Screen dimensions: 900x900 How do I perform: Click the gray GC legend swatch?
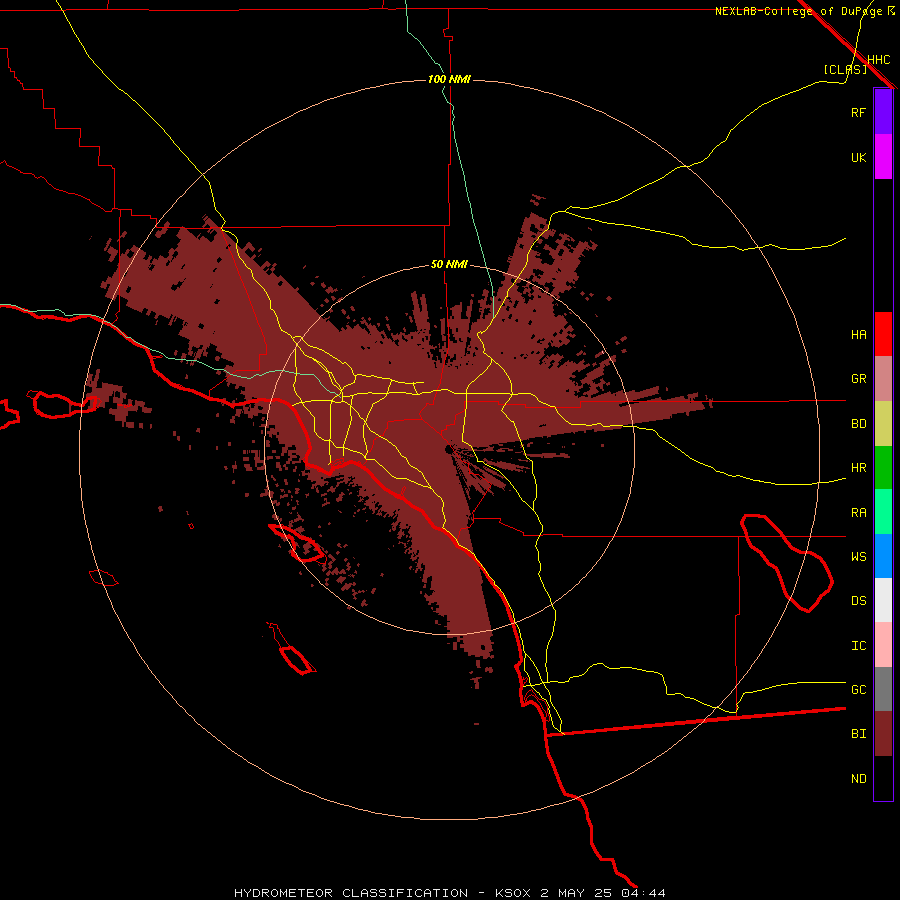point(883,689)
